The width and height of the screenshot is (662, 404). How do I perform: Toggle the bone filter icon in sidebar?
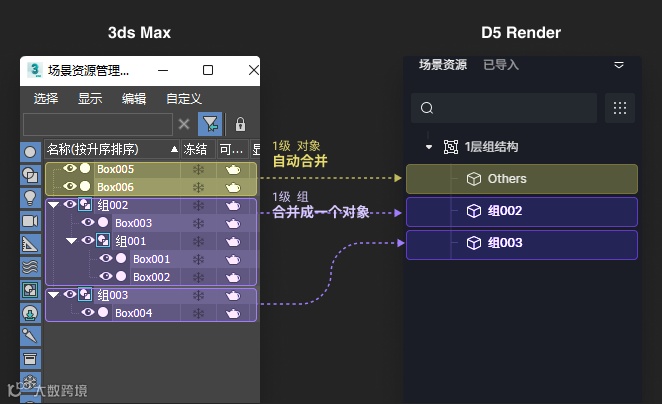(30, 336)
